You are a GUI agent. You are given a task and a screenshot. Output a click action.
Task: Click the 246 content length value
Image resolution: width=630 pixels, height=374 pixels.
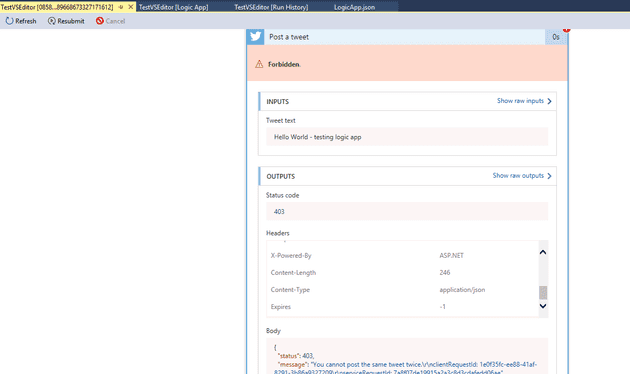445,272
